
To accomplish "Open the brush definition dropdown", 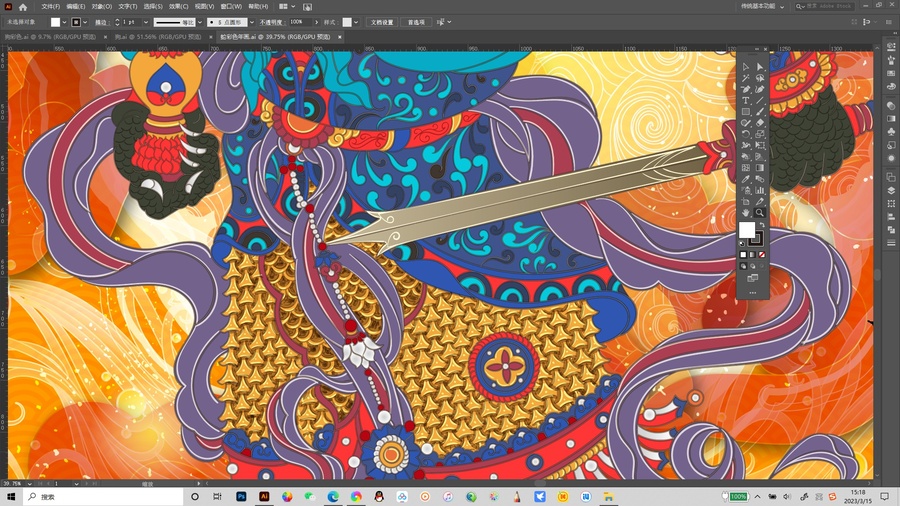I will click(252, 22).
